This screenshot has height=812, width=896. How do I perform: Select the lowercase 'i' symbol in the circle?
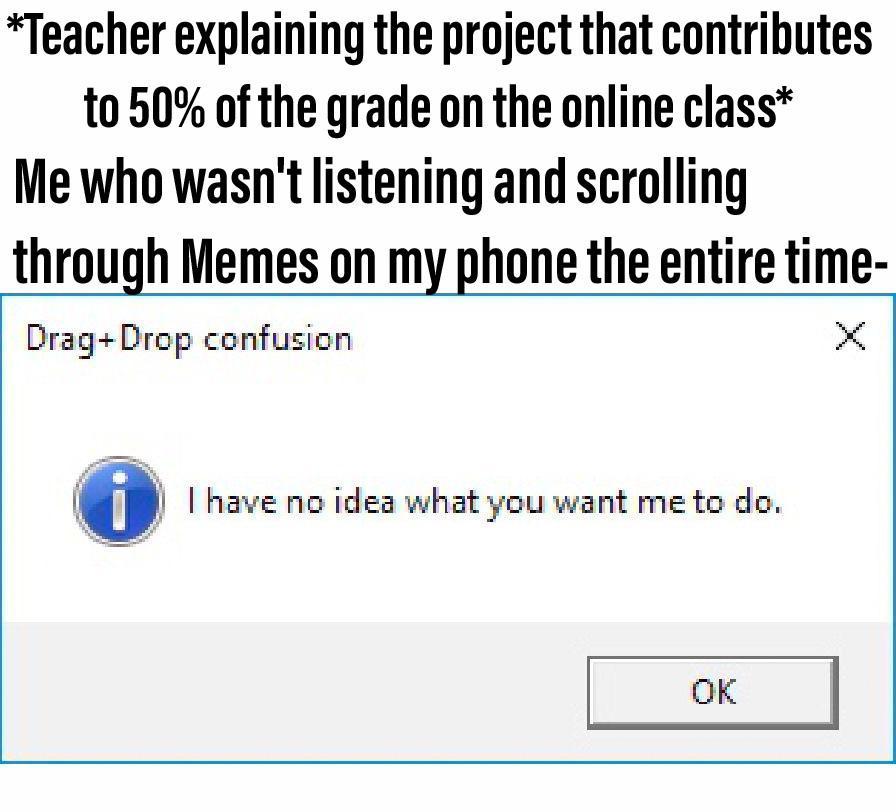[x=120, y=500]
